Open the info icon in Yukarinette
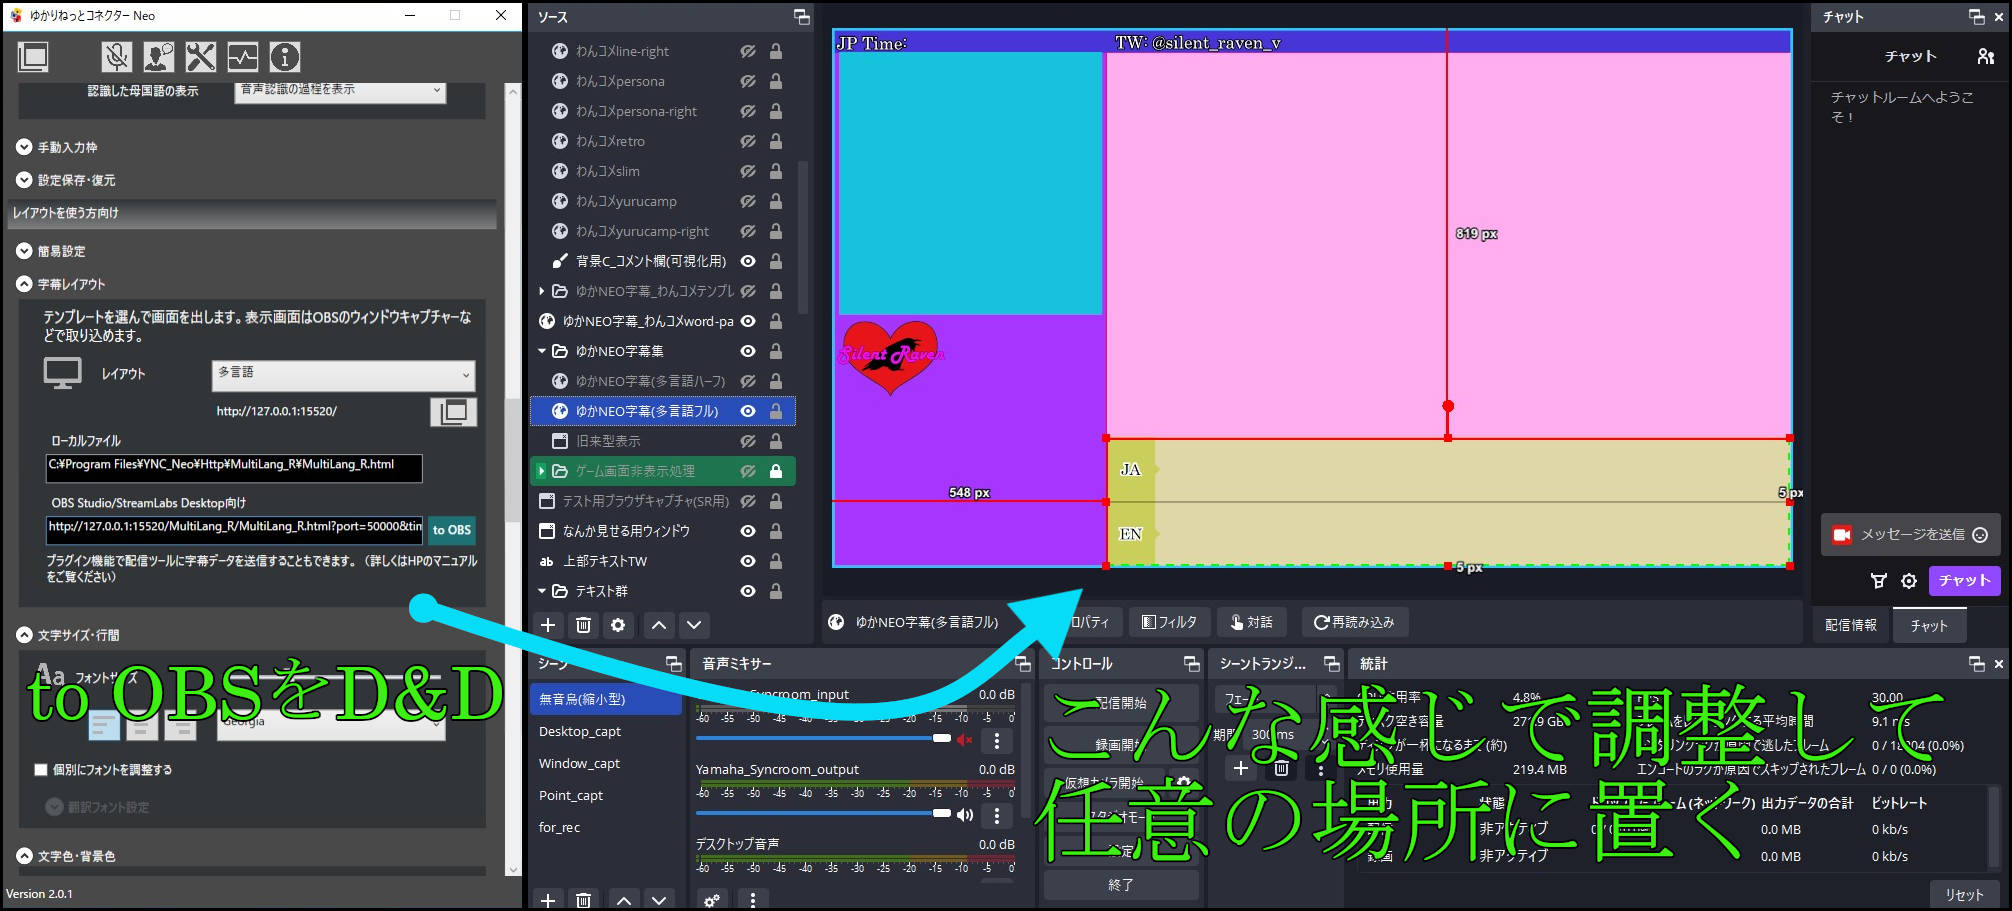The width and height of the screenshot is (2012, 911). click(284, 57)
